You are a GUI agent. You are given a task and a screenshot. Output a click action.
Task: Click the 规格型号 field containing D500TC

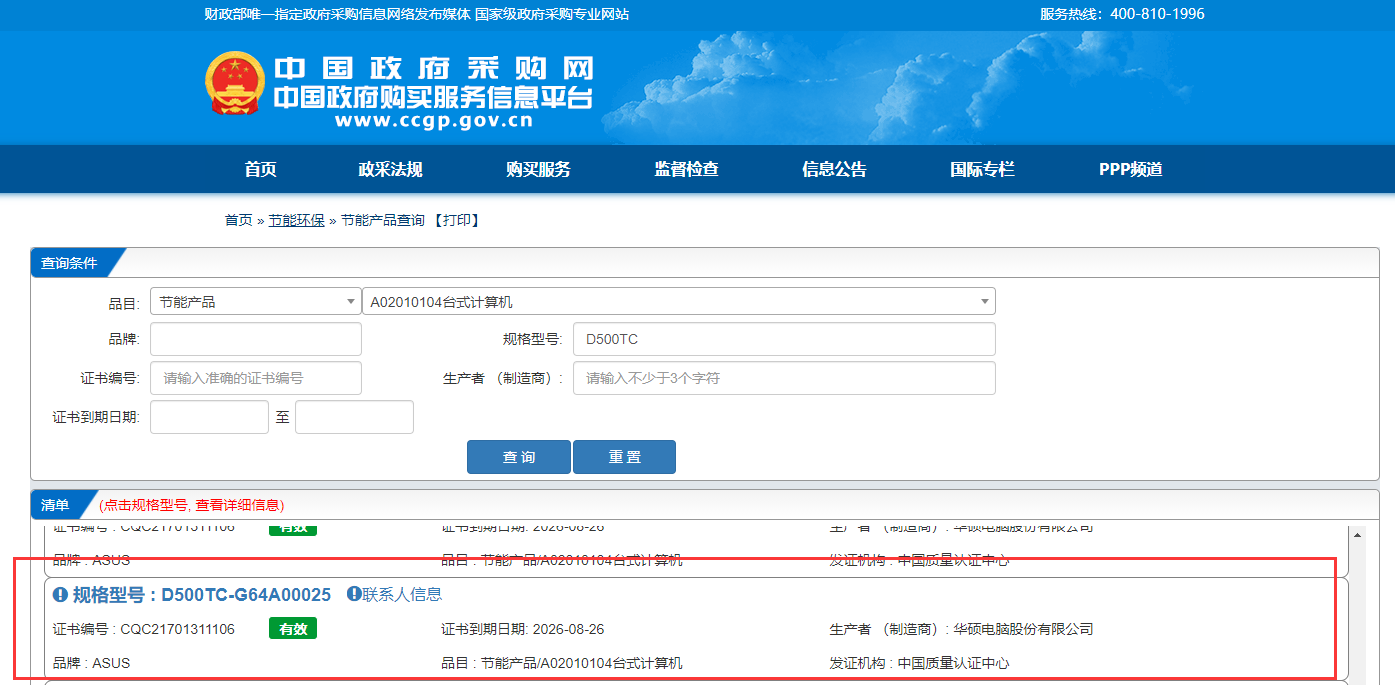point(784,339)
